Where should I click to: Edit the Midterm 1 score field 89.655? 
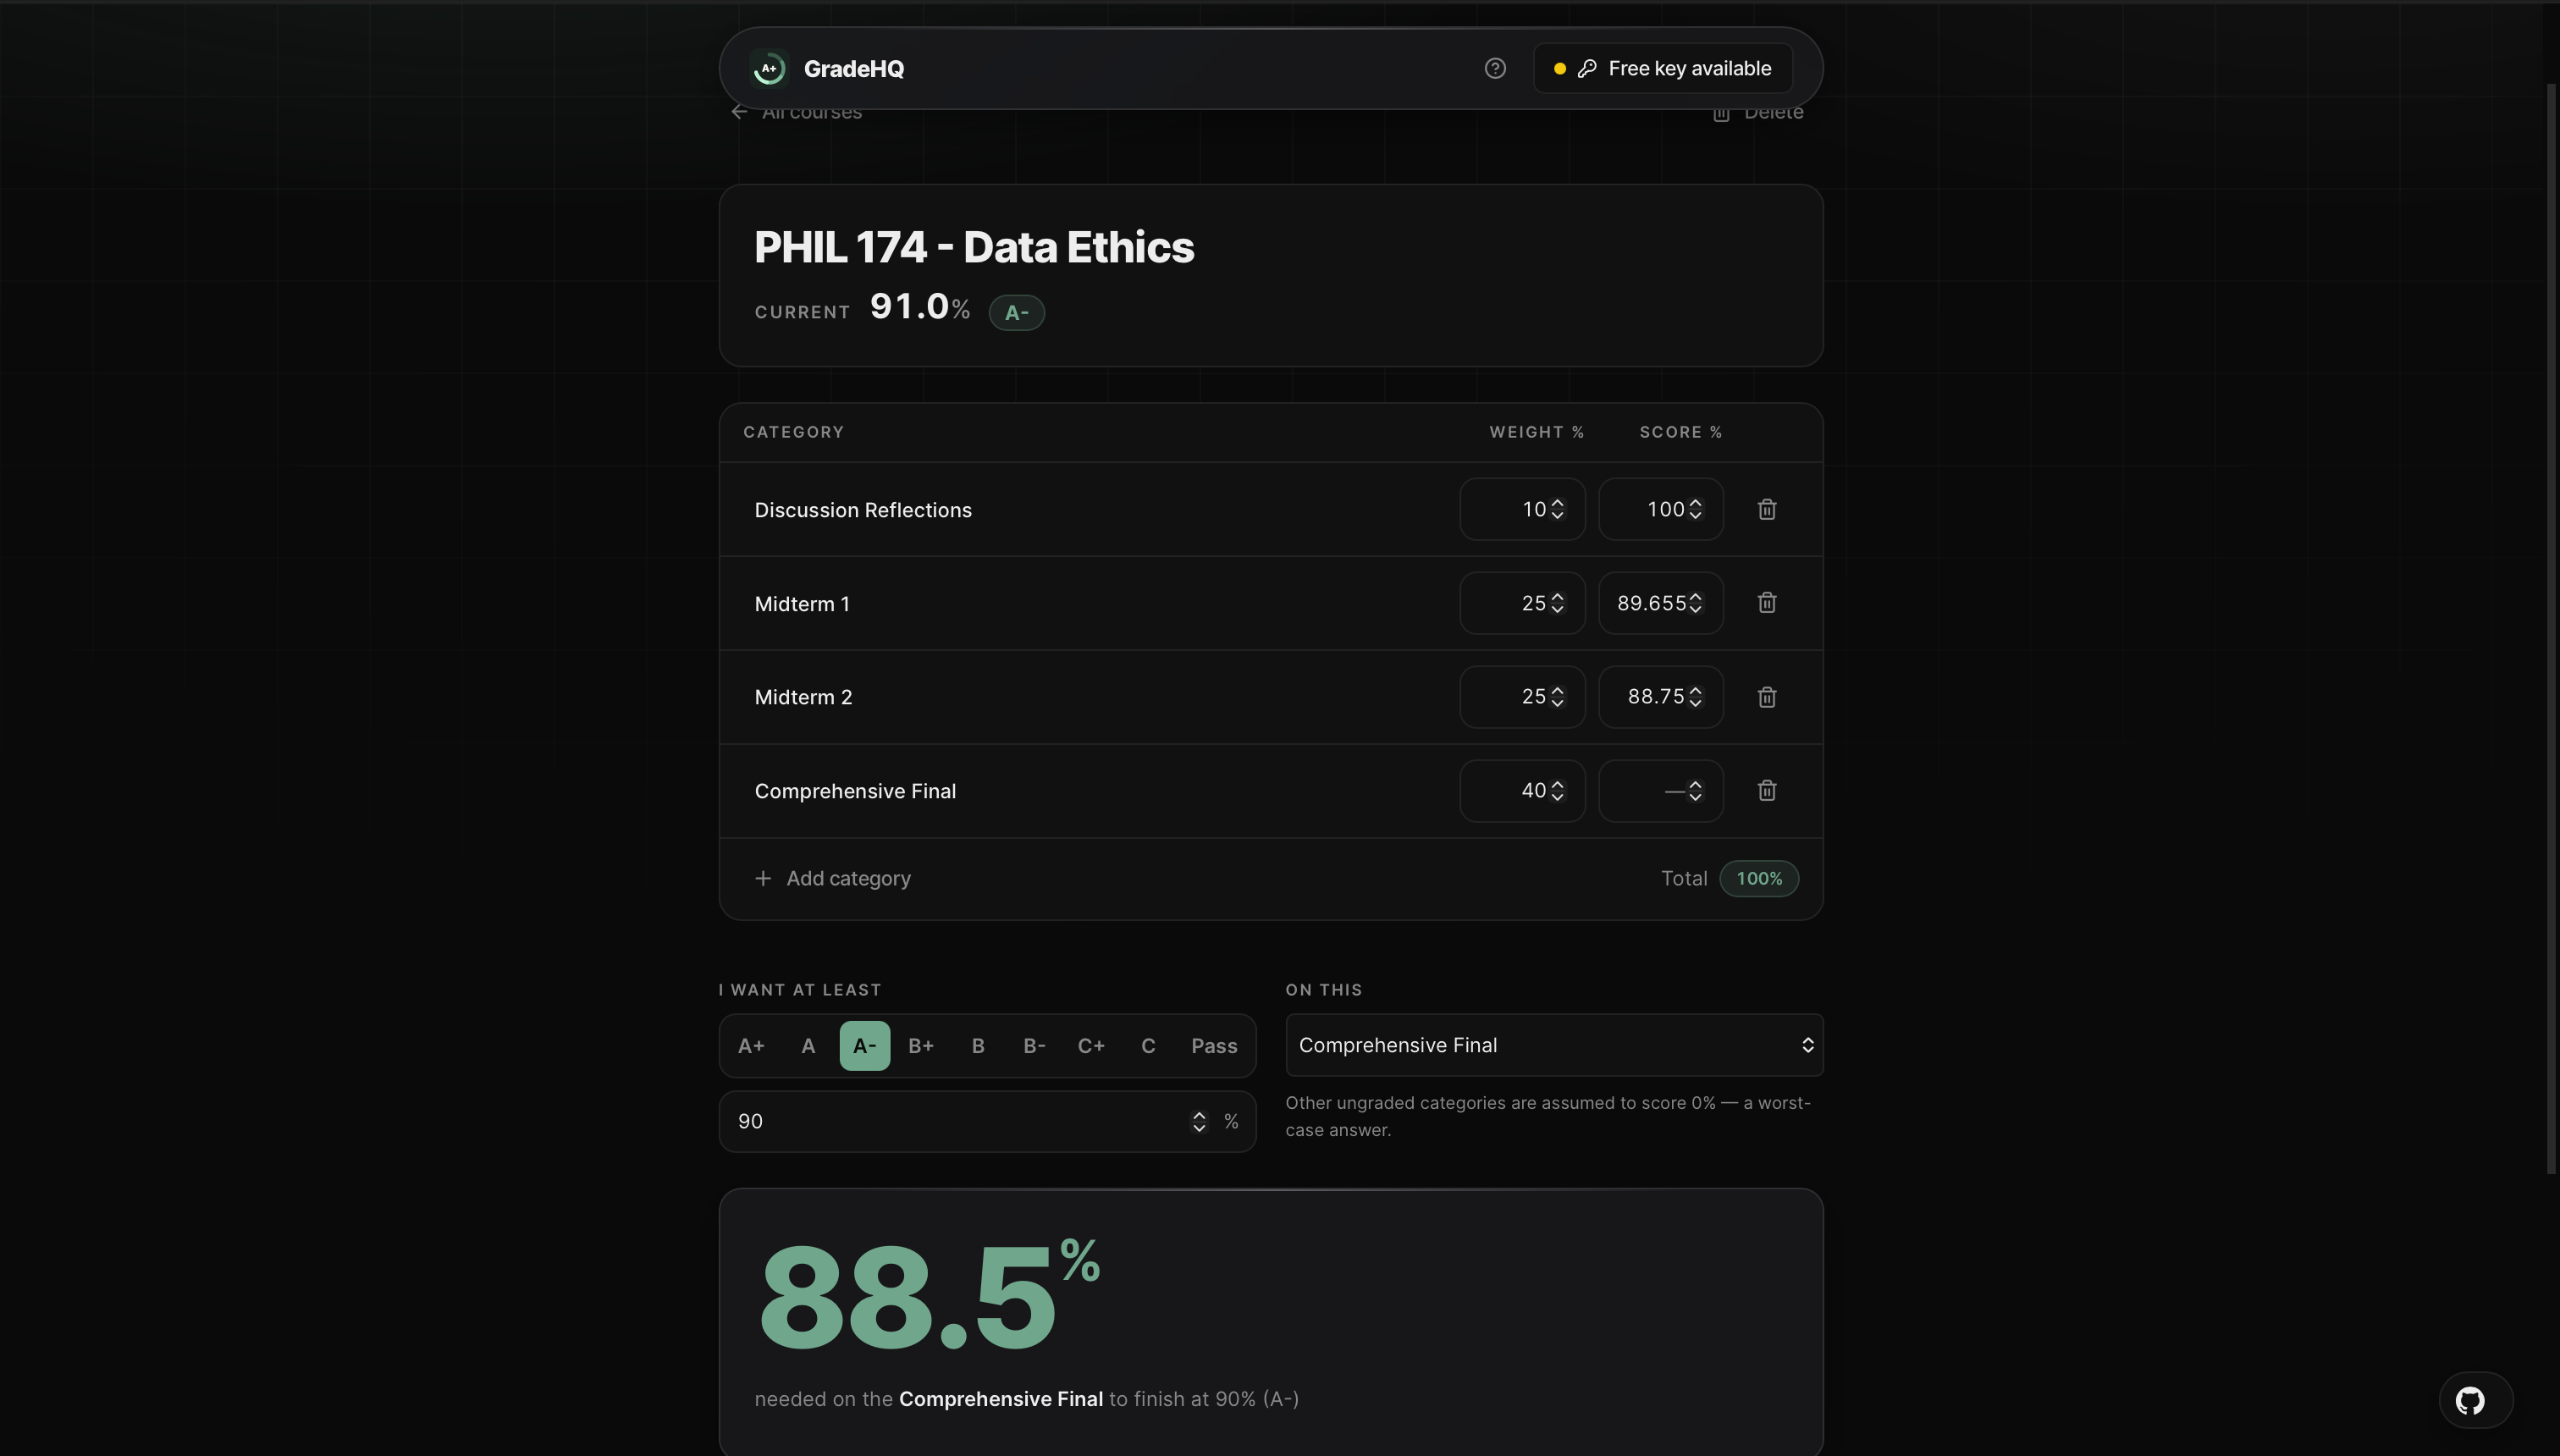coord(1660,603)
